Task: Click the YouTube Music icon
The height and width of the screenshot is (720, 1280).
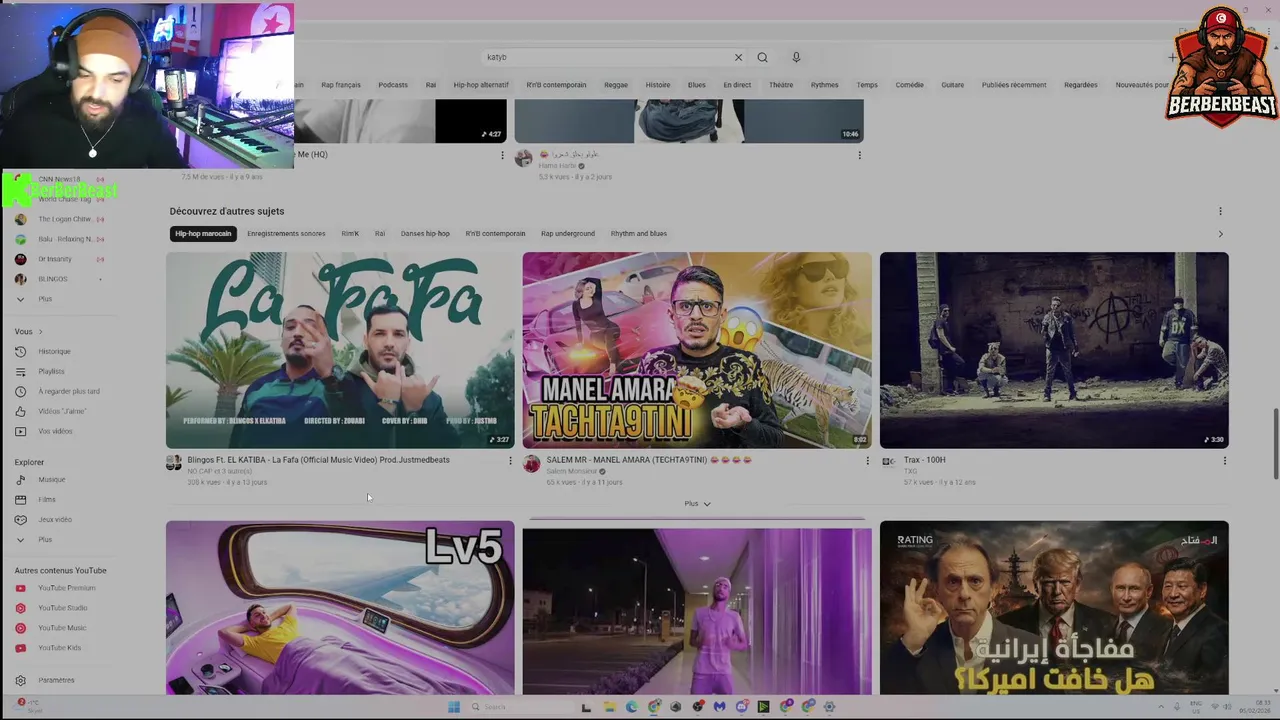Action: pos(20,628)
